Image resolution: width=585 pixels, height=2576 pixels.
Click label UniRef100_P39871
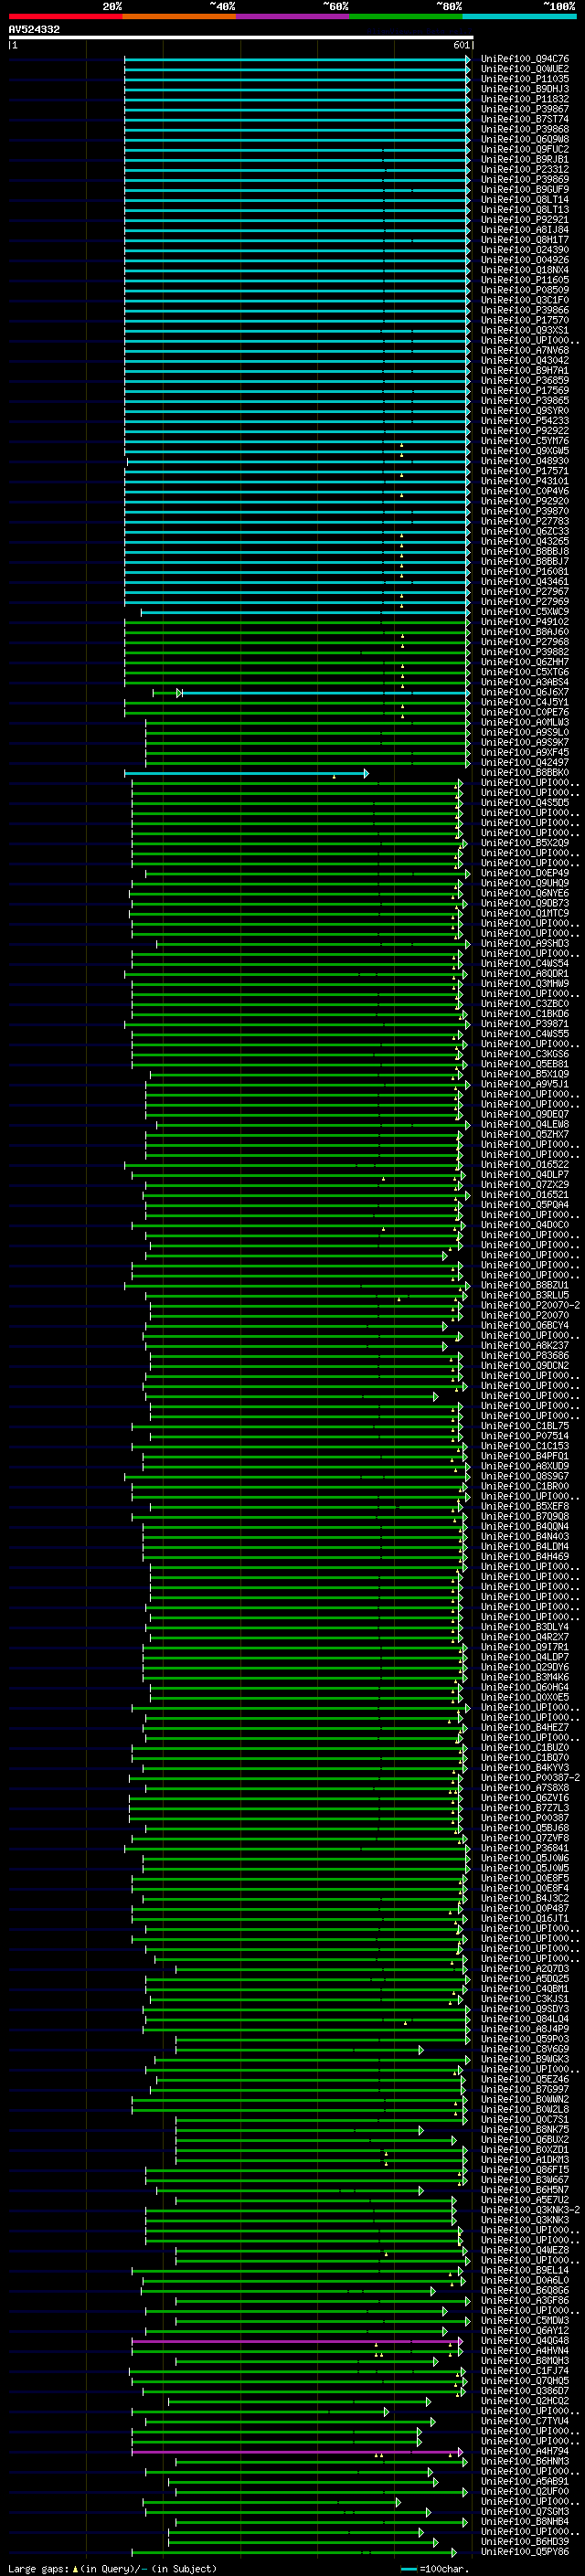(525, 1024)
